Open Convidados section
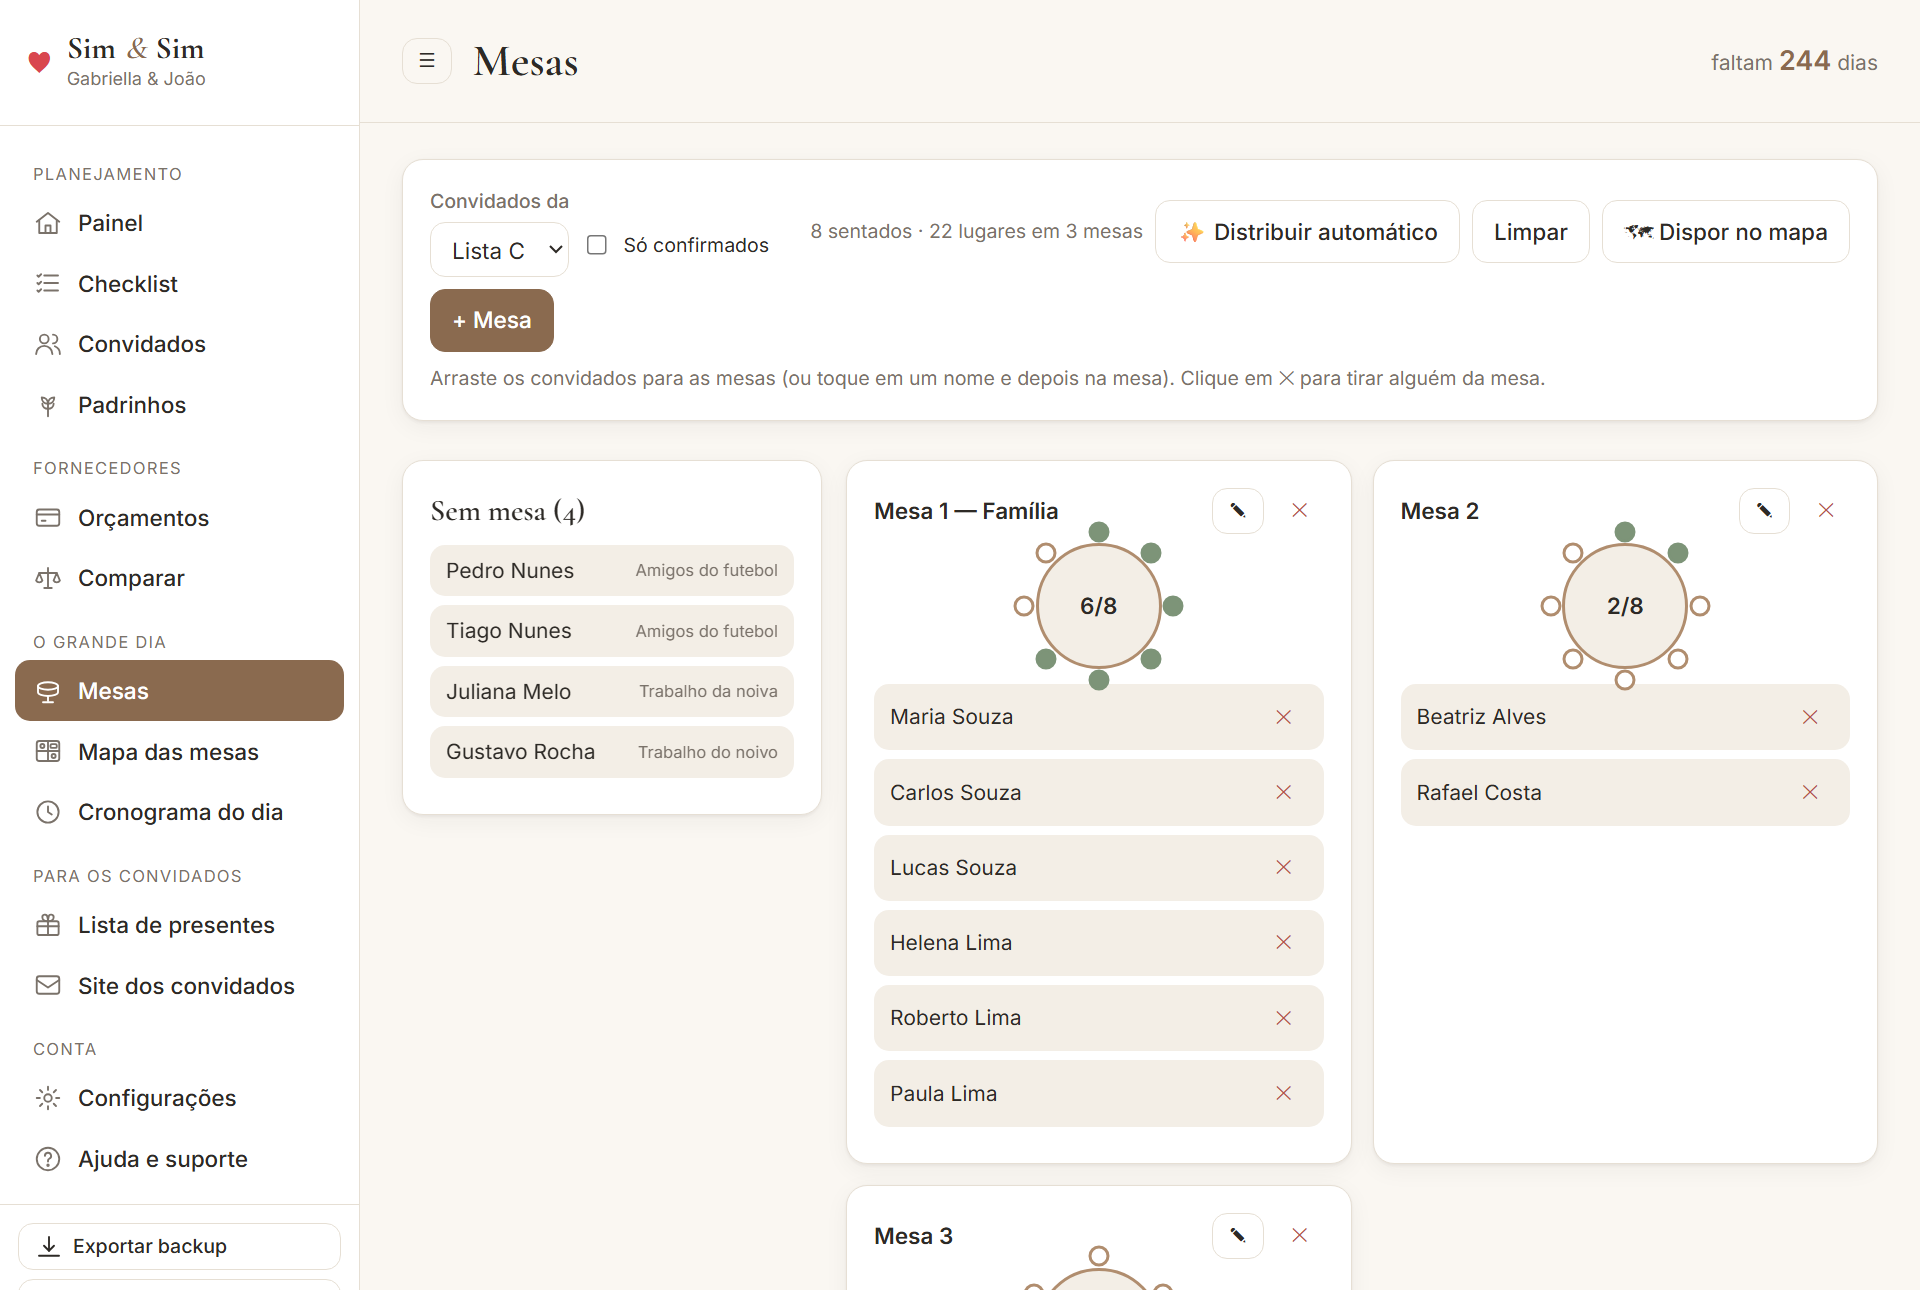The image size is (1920, 1290). point(180,344)
